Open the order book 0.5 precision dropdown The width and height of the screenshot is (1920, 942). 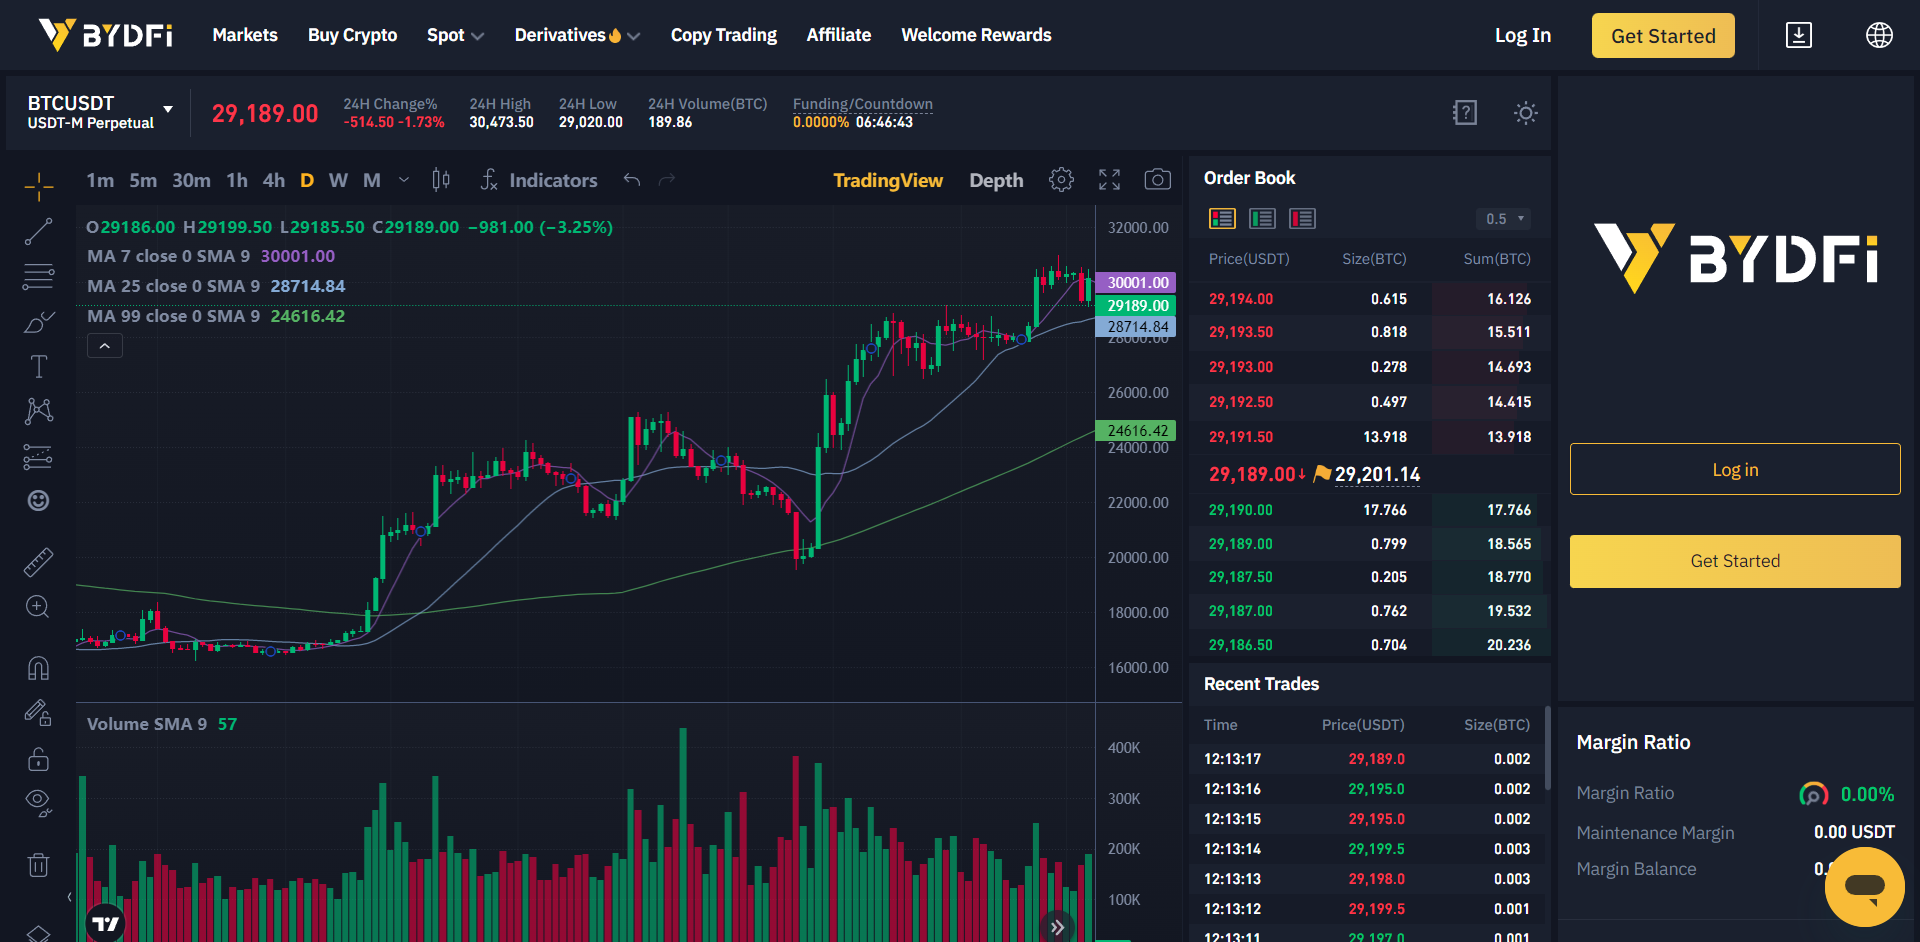point(1503,219)
